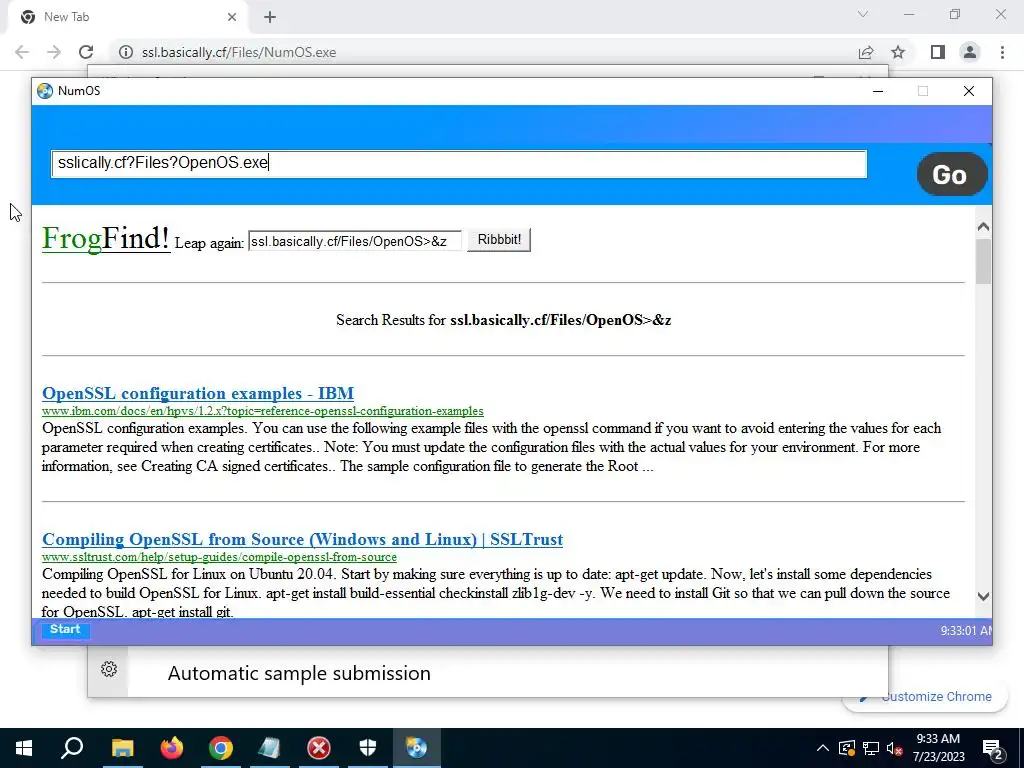This screenshot has width=1024, height=768.
Task: Open Windows Security shield on taskbar
Action: point(368,748)
